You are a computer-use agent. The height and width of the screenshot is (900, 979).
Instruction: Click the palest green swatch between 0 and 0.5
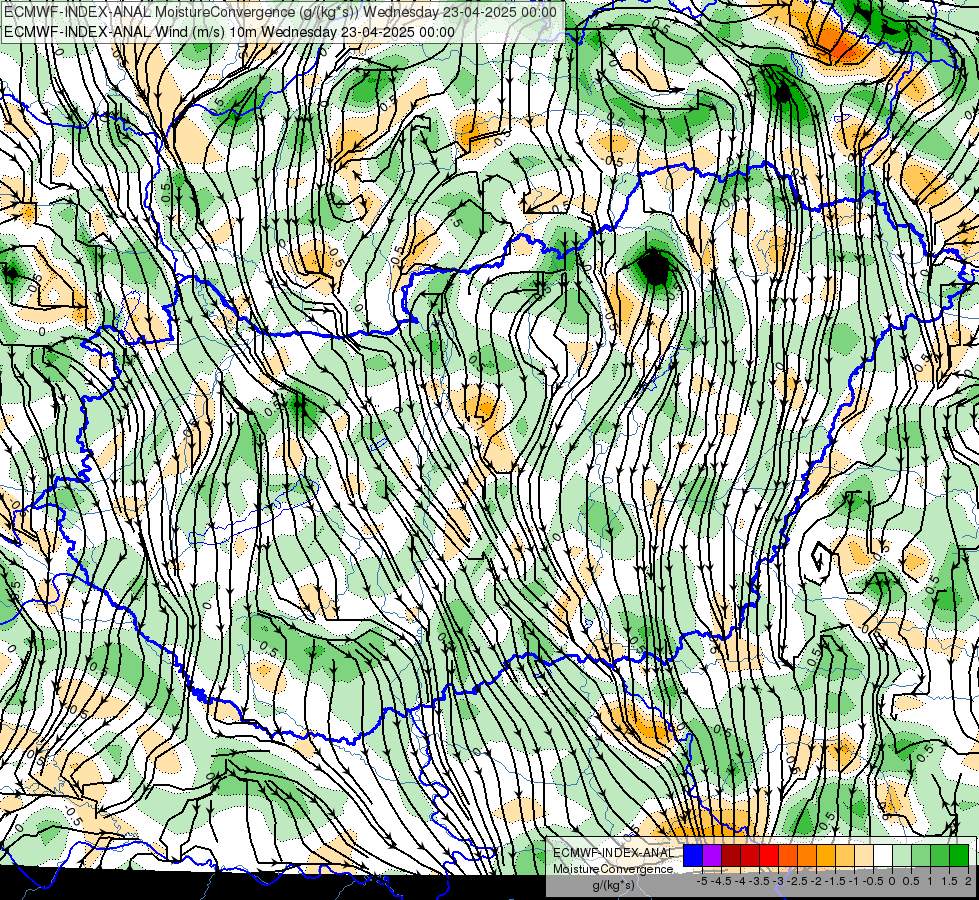902,855
